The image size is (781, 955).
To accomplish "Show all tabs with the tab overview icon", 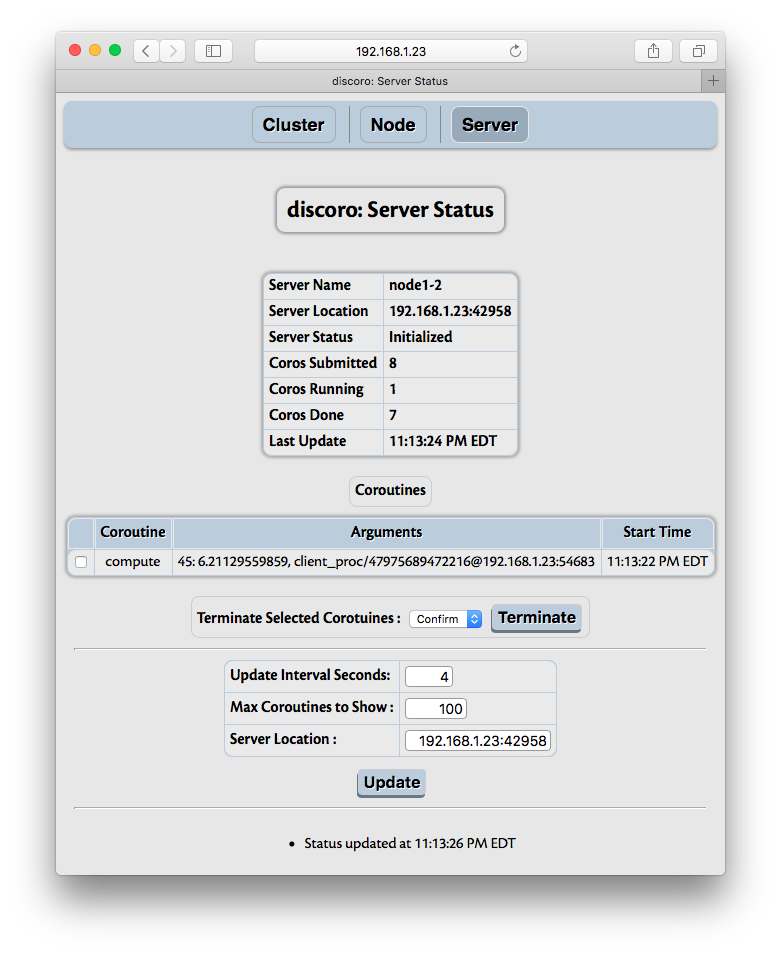I will [699, 51].
